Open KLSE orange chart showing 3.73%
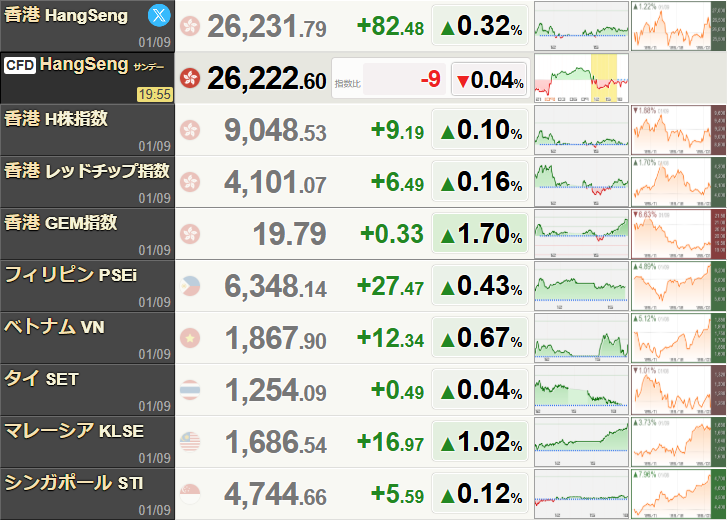The image size is (727, 520). click(x=679, y=442)
